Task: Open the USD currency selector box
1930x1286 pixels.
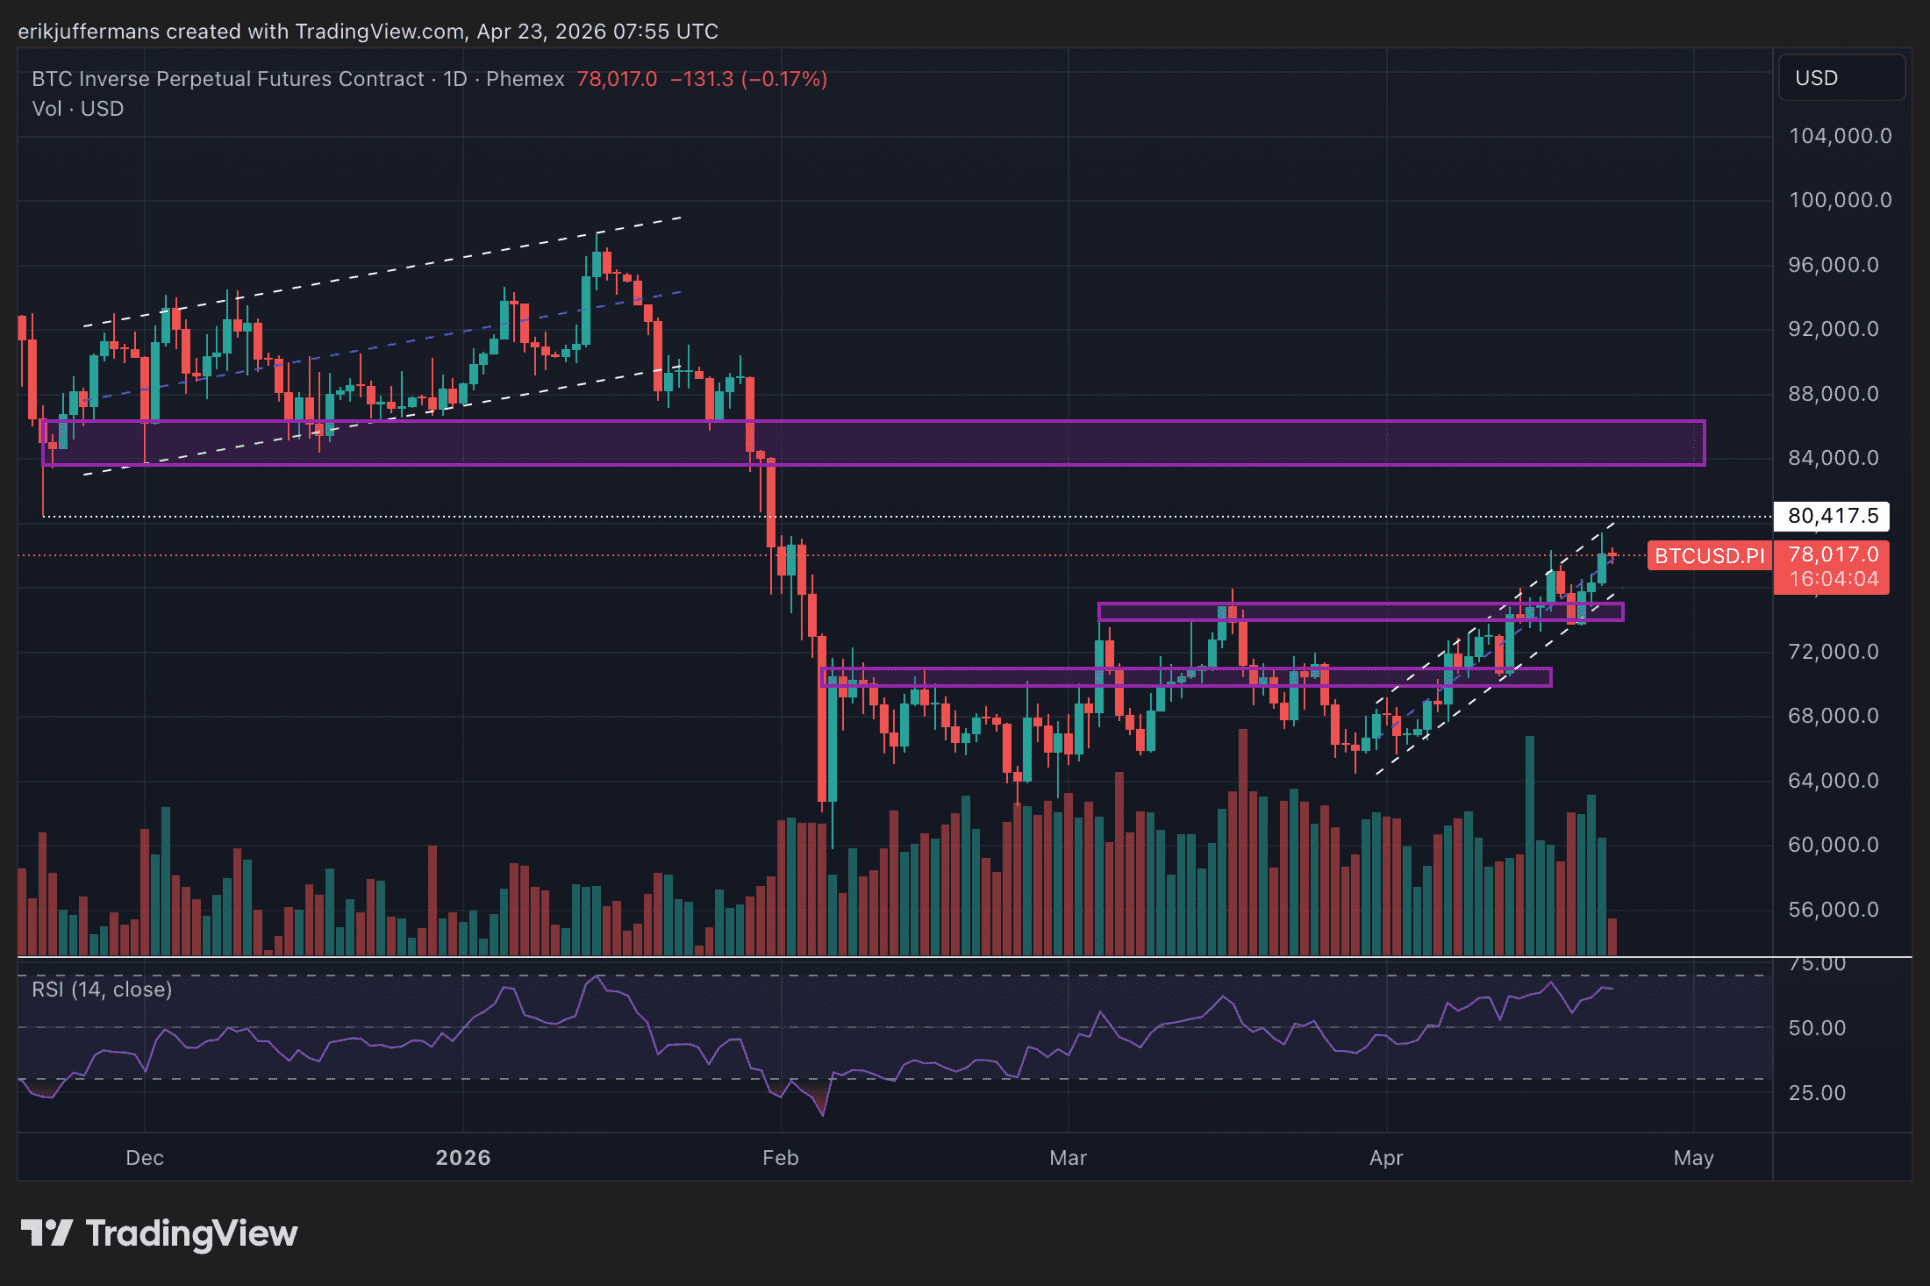Action: click(1840, 78)
